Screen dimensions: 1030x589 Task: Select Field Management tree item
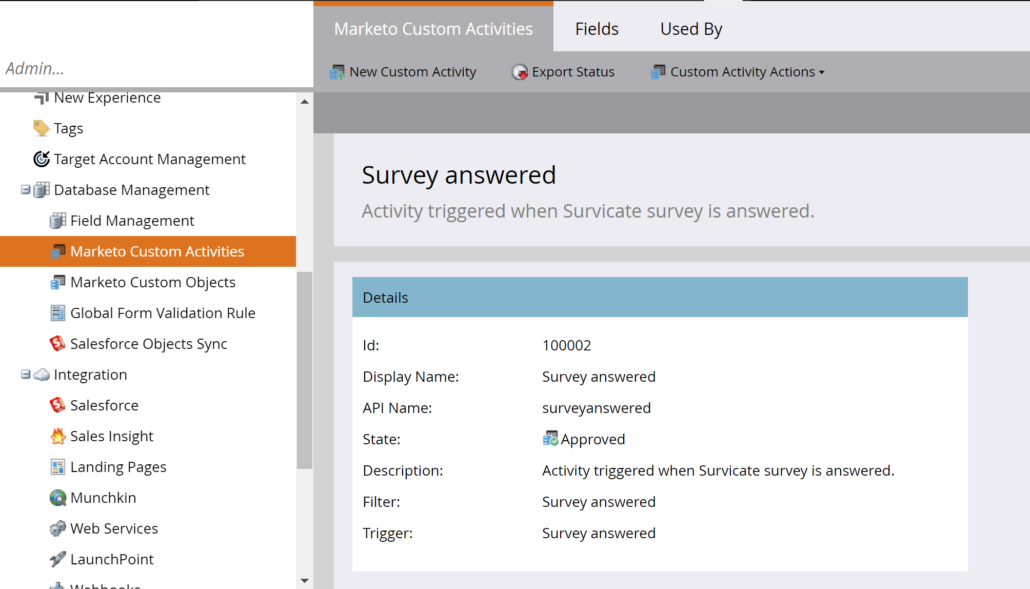[132, 221]
